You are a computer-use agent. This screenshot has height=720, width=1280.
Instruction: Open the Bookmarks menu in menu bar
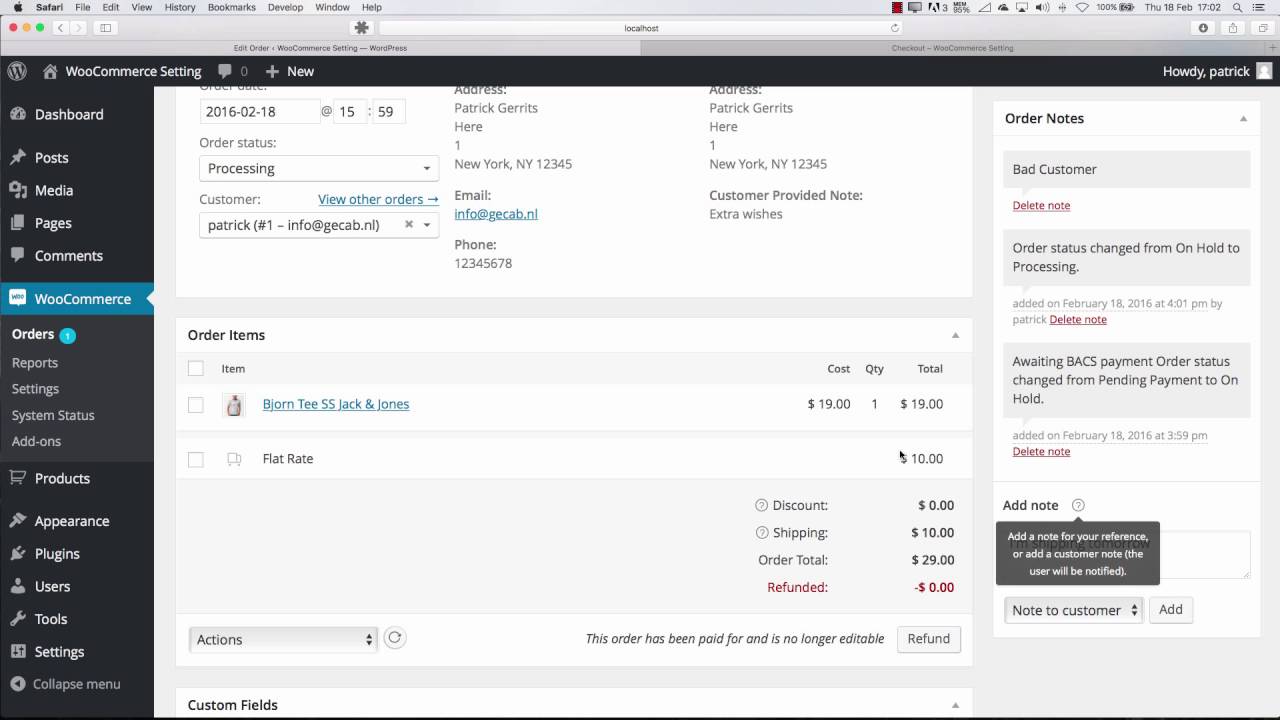[x=231, y=7]
